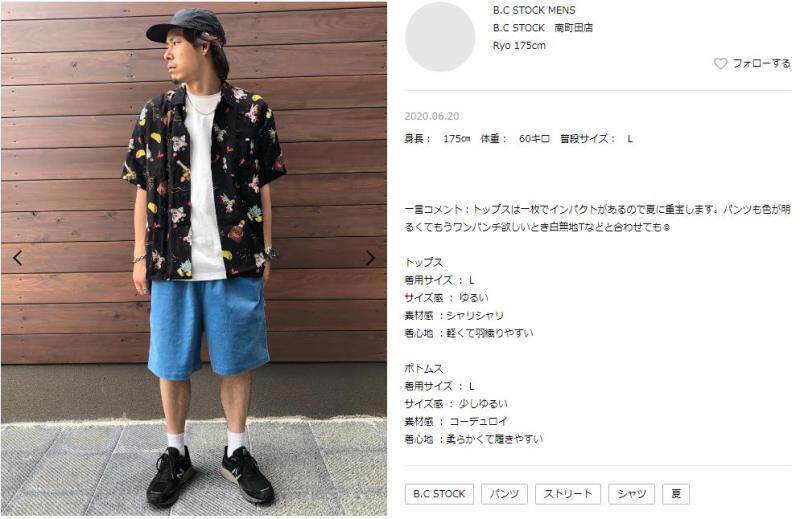Click the blue shorts in photo
Screen dimensions: 800x519
tap(208, 327)
